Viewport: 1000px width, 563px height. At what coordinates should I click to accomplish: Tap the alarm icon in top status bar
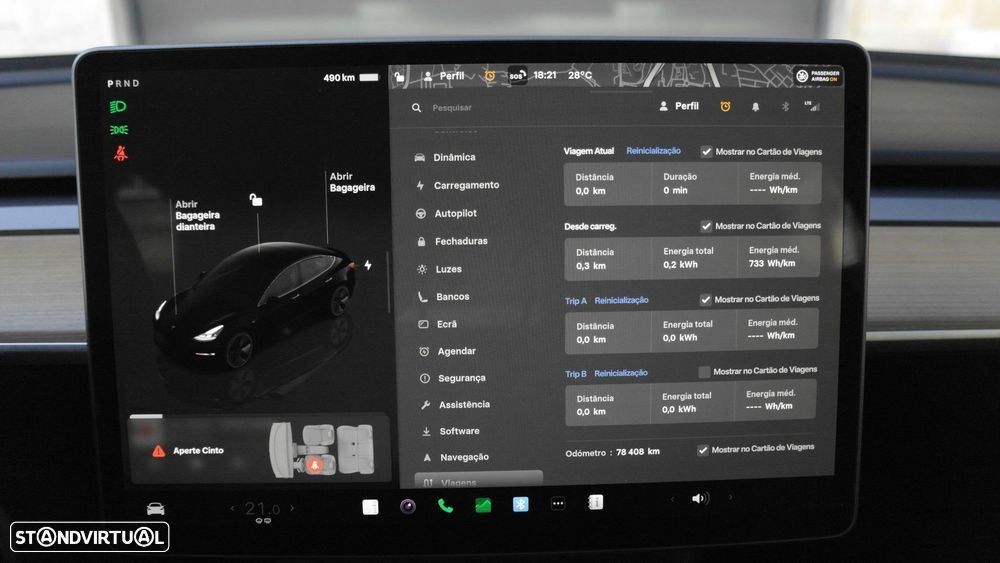490,76
